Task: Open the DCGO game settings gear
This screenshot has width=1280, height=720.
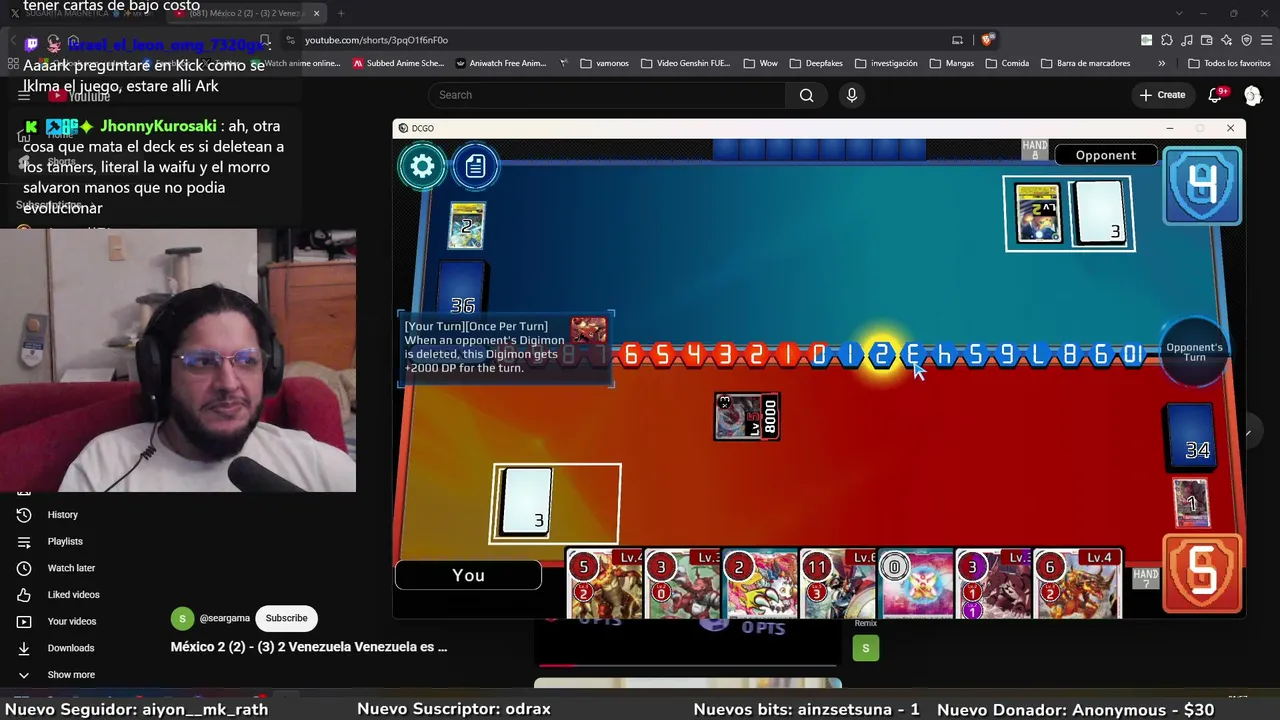Action: 422,166
